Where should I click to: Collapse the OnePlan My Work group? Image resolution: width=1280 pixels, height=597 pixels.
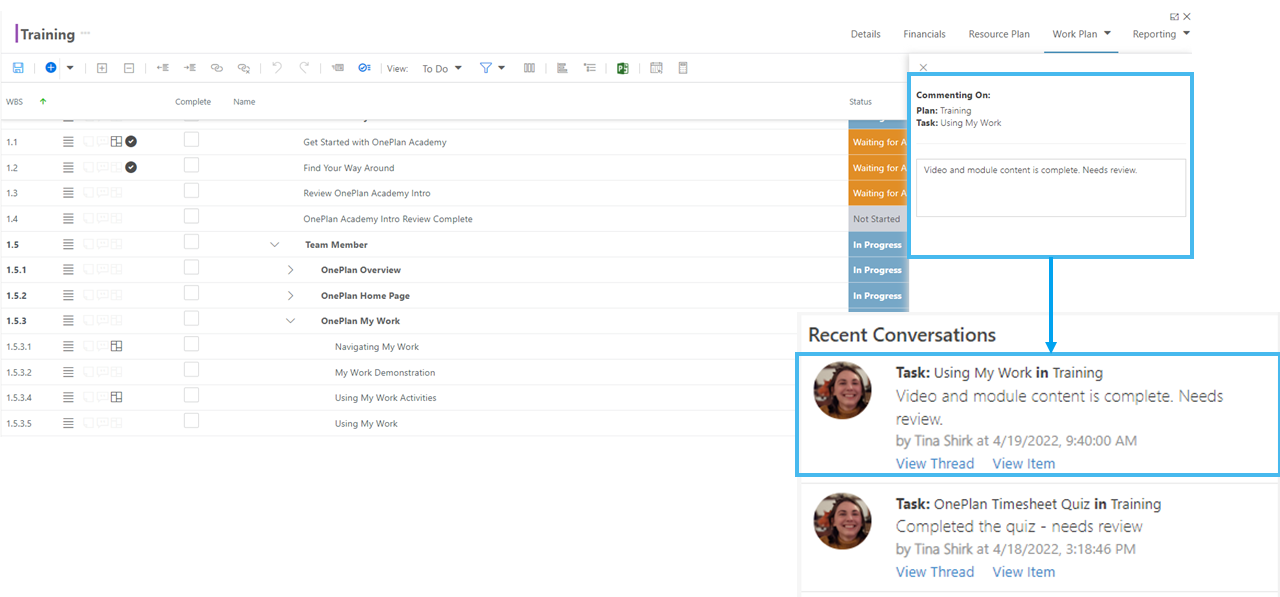coord(291,321)
